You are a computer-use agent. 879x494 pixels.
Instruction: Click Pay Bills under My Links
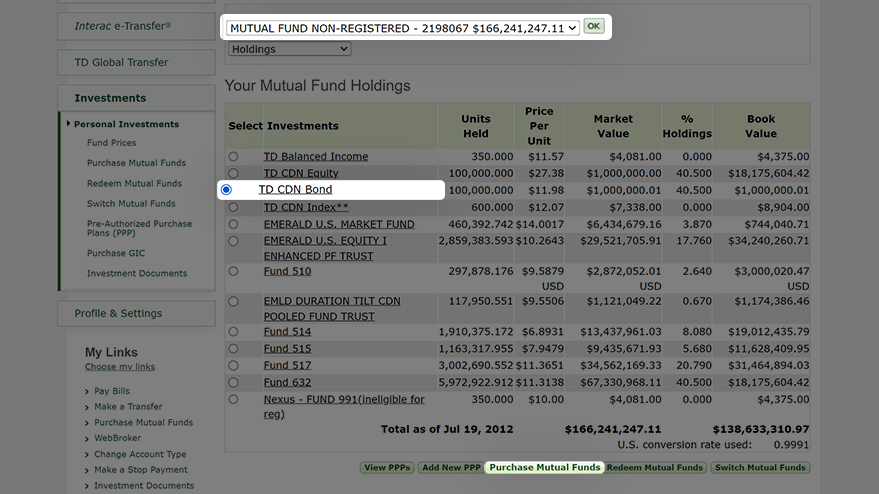[x=112, y=391]
